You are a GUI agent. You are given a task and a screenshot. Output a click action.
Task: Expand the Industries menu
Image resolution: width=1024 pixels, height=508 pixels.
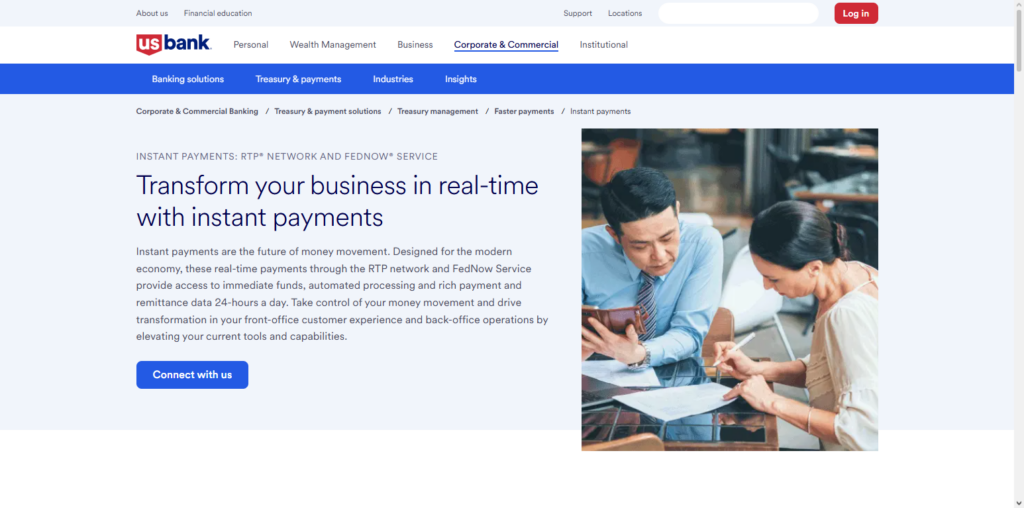tap(393, 79)
